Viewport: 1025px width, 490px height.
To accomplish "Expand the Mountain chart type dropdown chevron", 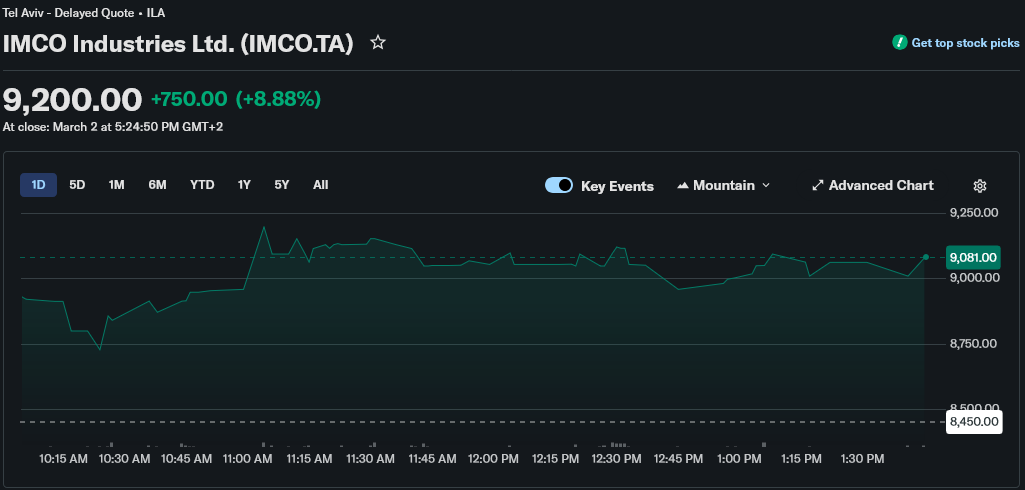I will [765, 186].
